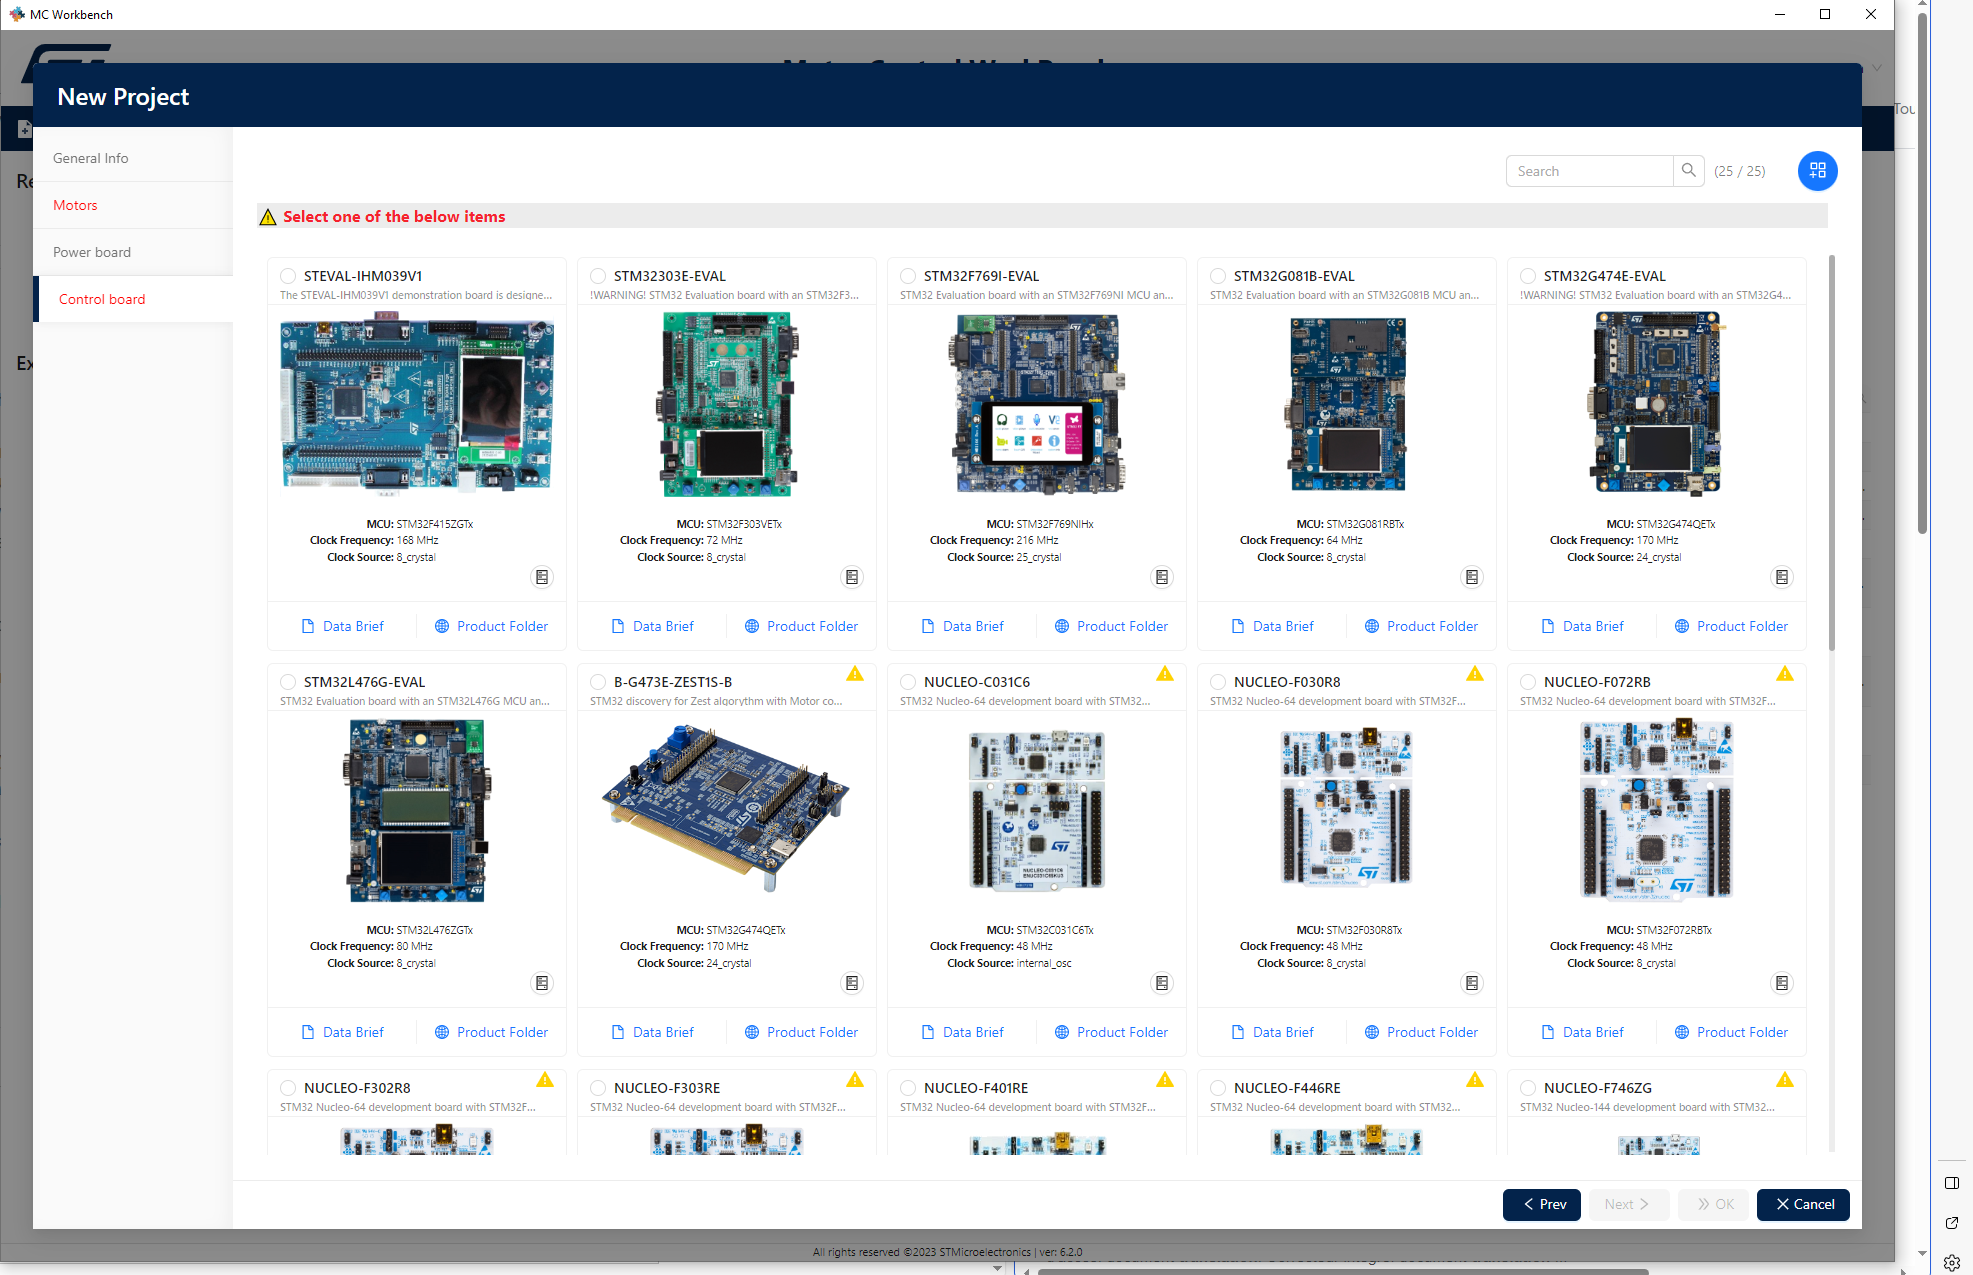Viewport: 1973px width, 1275px height.
Task: Click the MC Workbench icon in the title bar
Action: pos(17,14)
